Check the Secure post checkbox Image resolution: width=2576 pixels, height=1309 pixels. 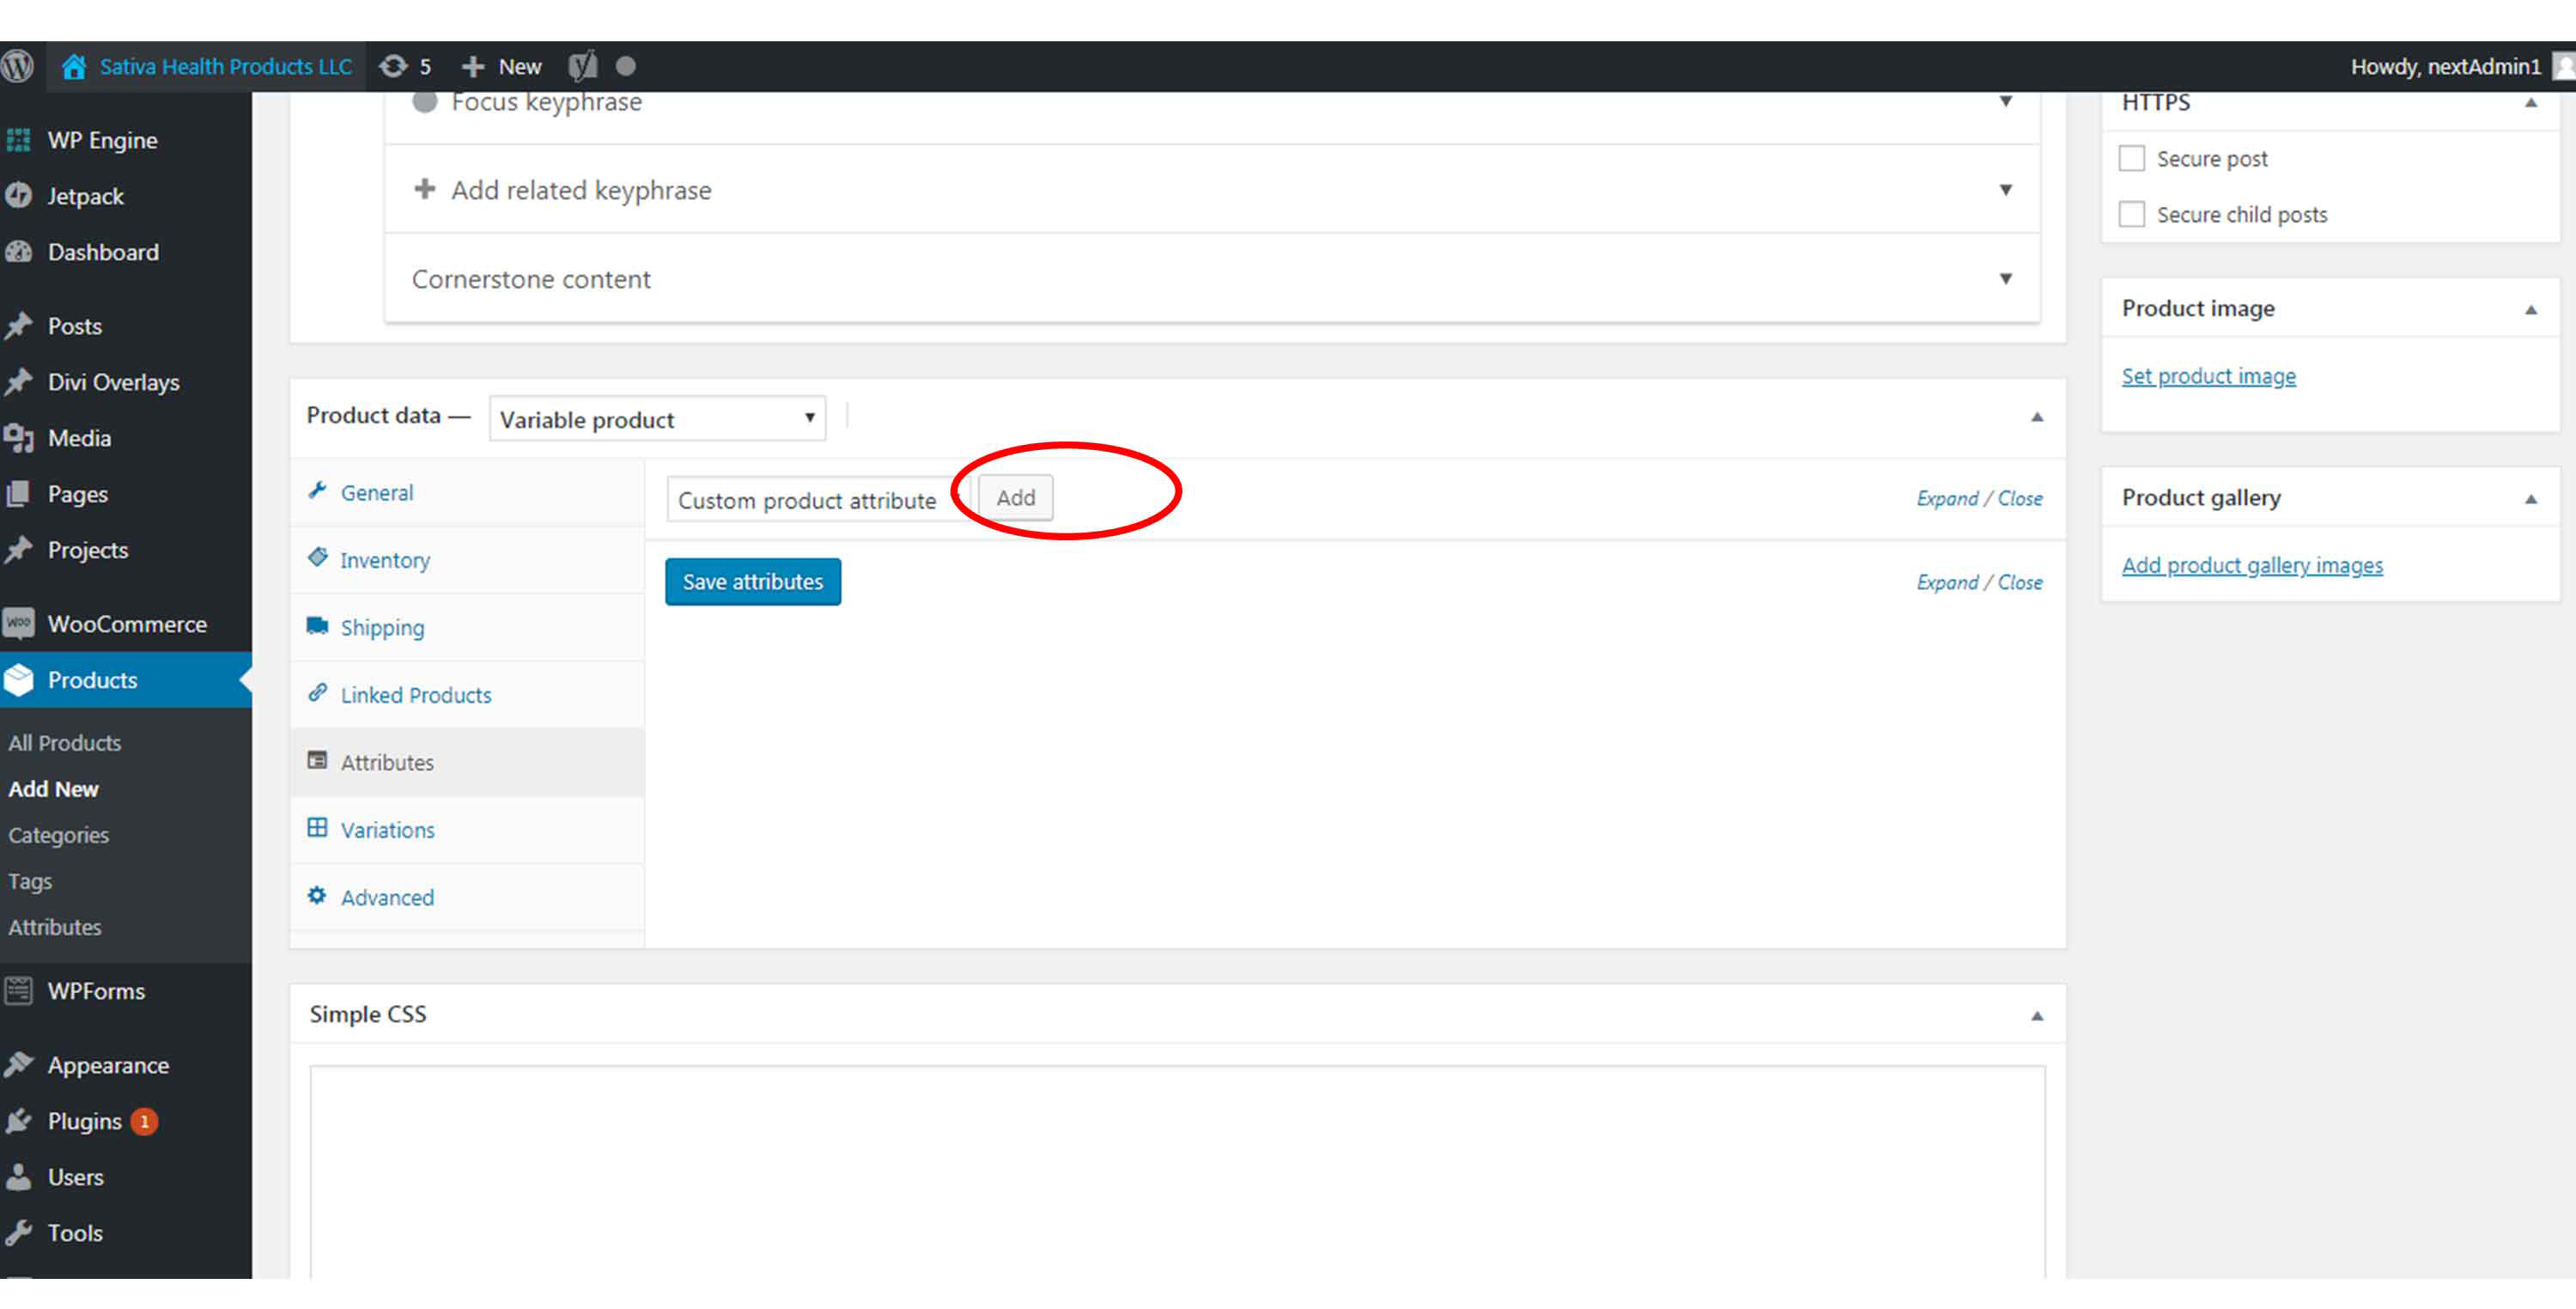pos(2131,158)
